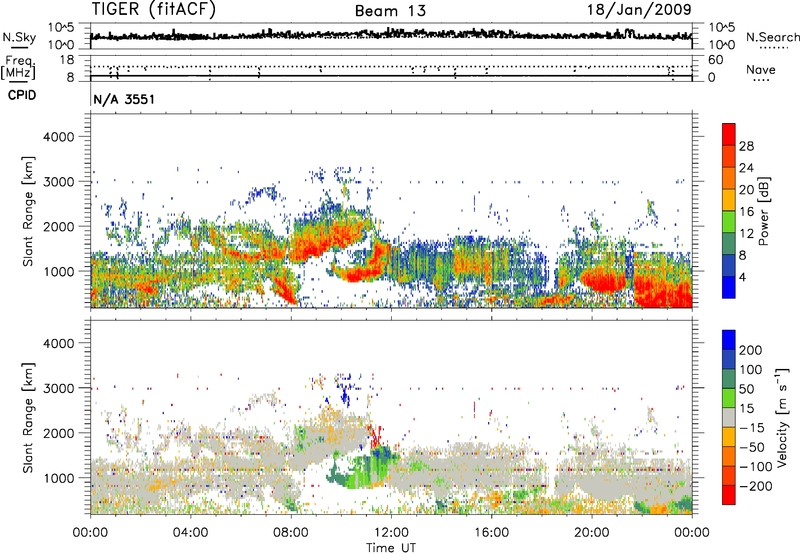This screenshot has height=554, width=800.
Task: Click the "2000" tick of the power panel
Action: pyautogui.click(x=58, y=226)
